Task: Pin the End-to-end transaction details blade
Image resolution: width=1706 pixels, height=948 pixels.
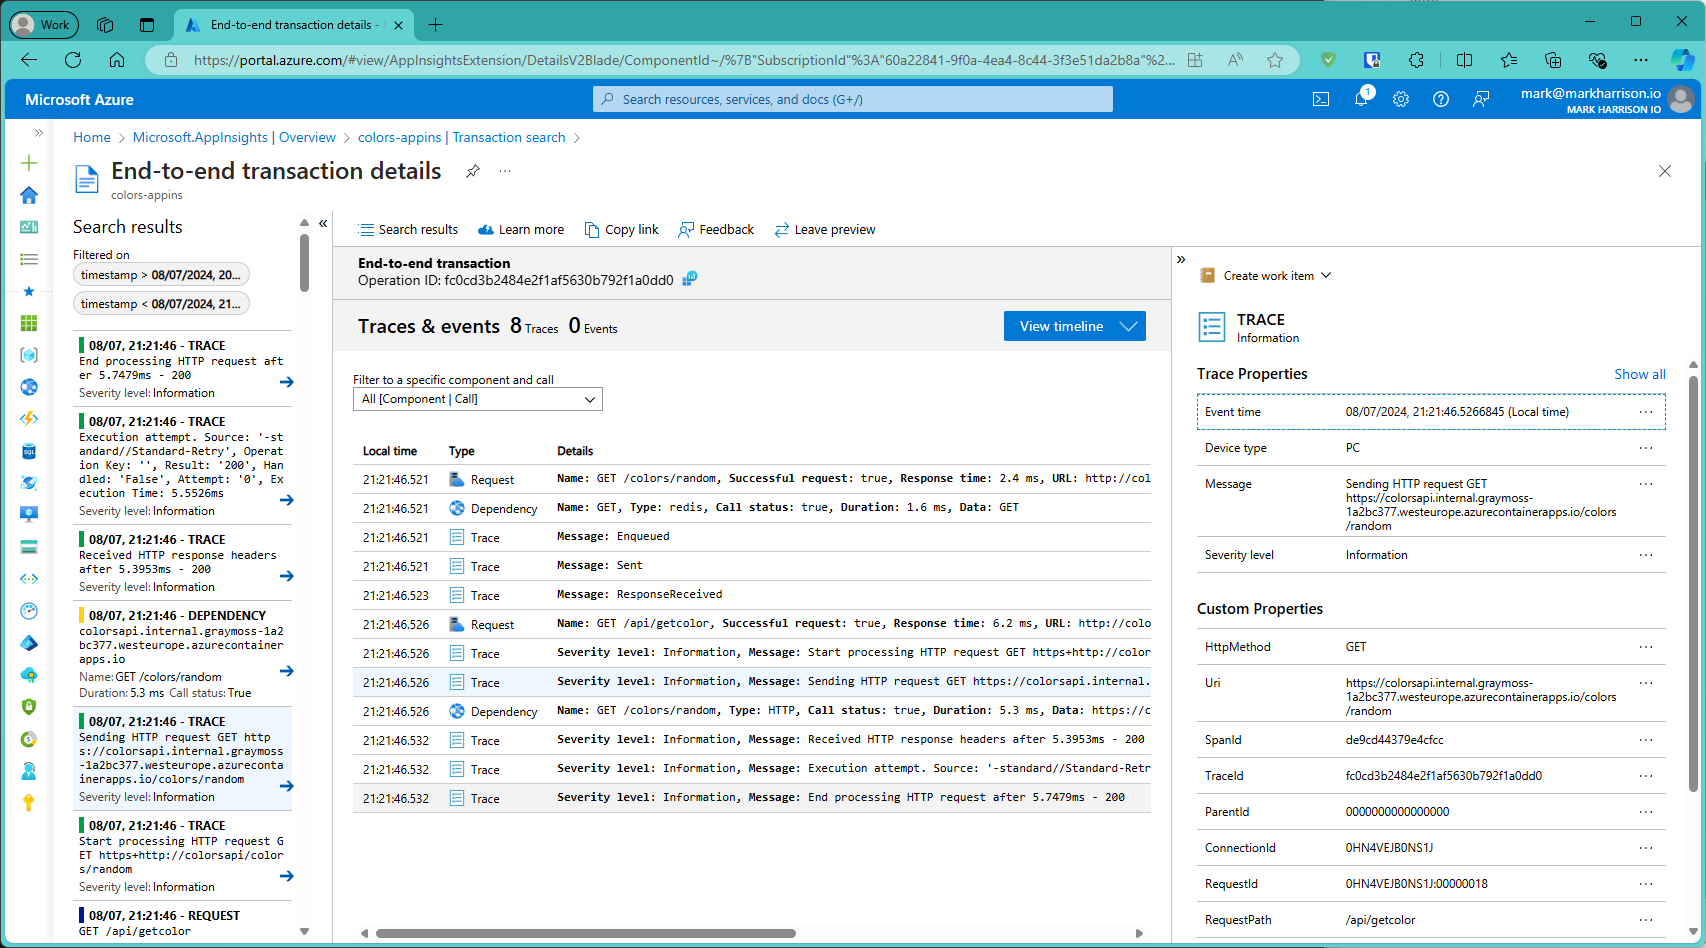Action: coord(473,171)
